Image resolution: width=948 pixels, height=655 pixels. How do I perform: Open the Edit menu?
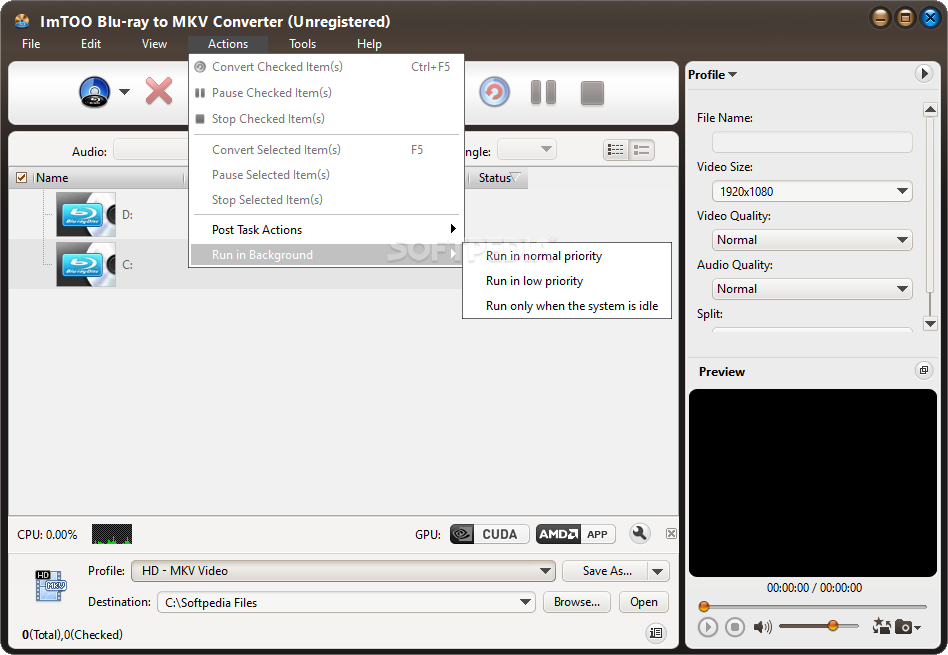tap(91, 44)
